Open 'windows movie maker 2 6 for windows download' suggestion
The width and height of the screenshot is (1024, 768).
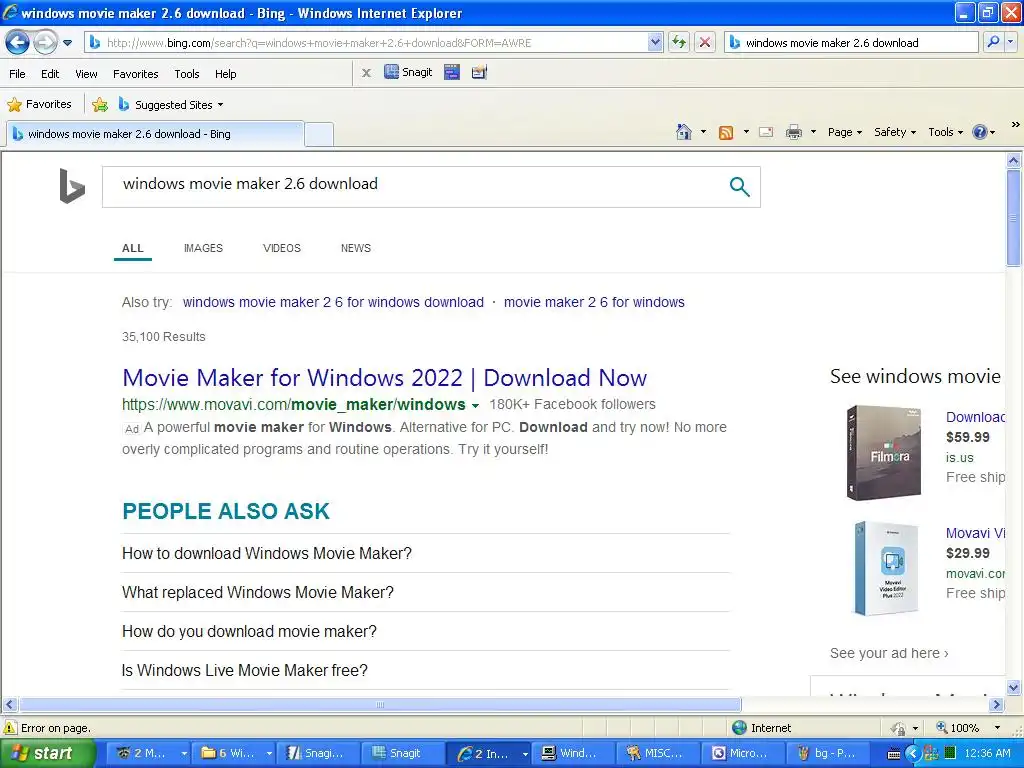333,302
